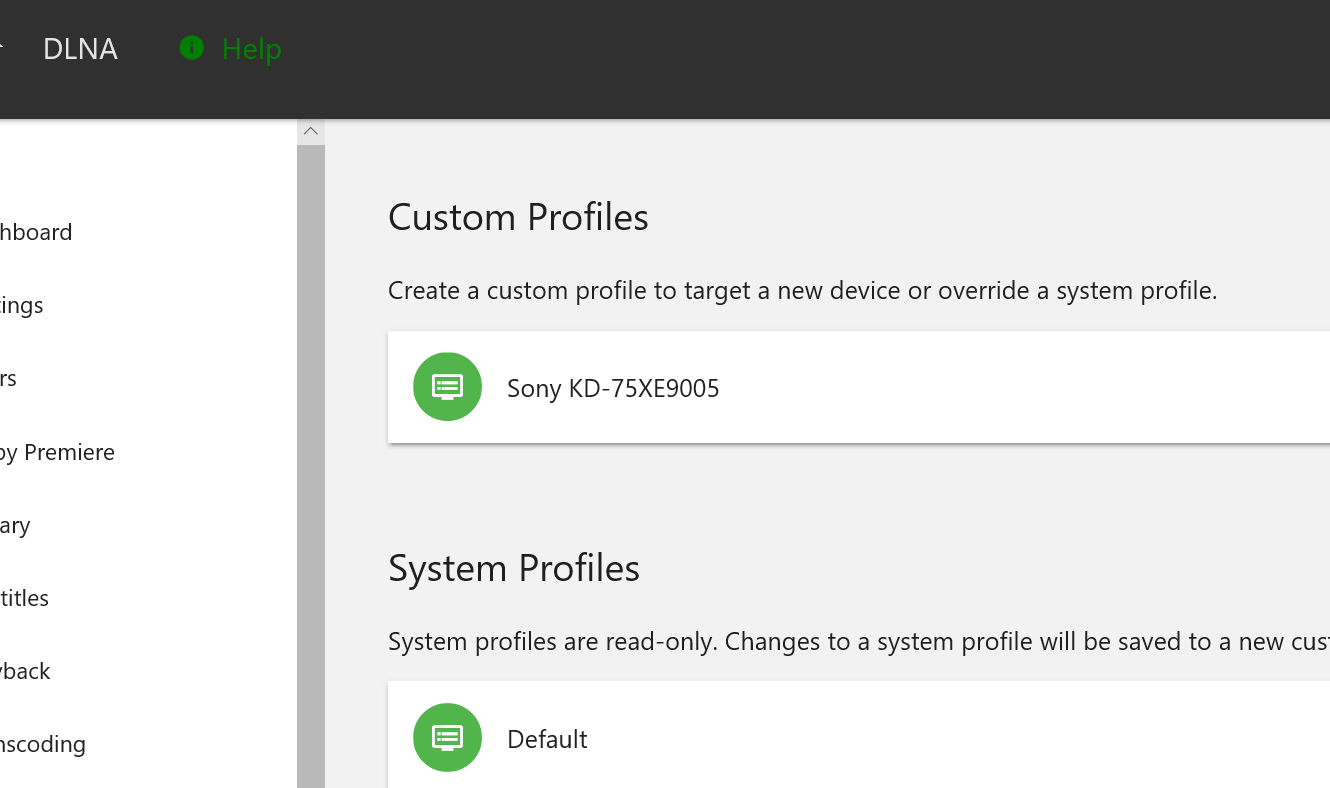Go to Dashboard in the sidebar

[36, 232]
